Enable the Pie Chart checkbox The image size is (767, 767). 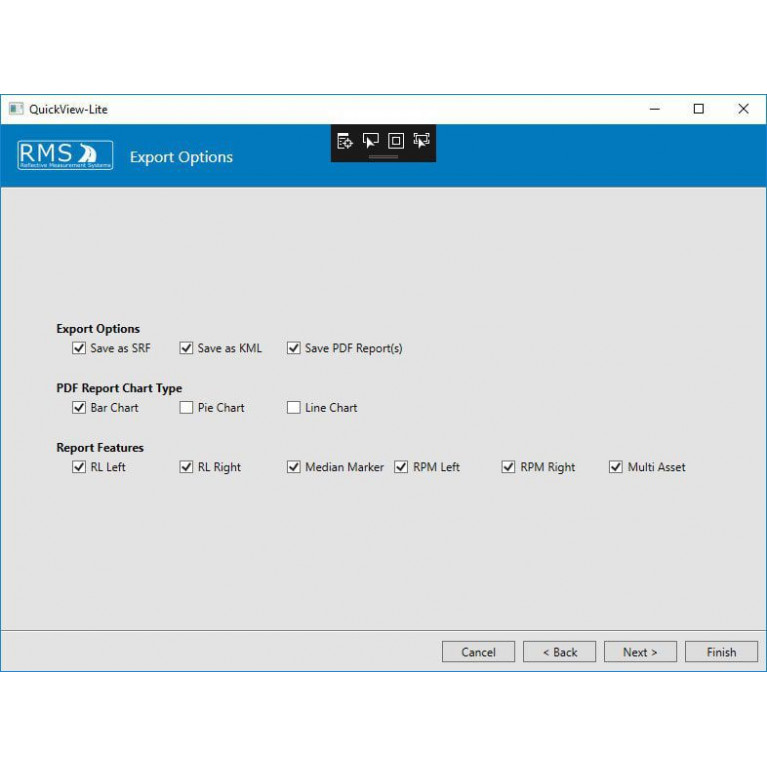click(186, 408)
